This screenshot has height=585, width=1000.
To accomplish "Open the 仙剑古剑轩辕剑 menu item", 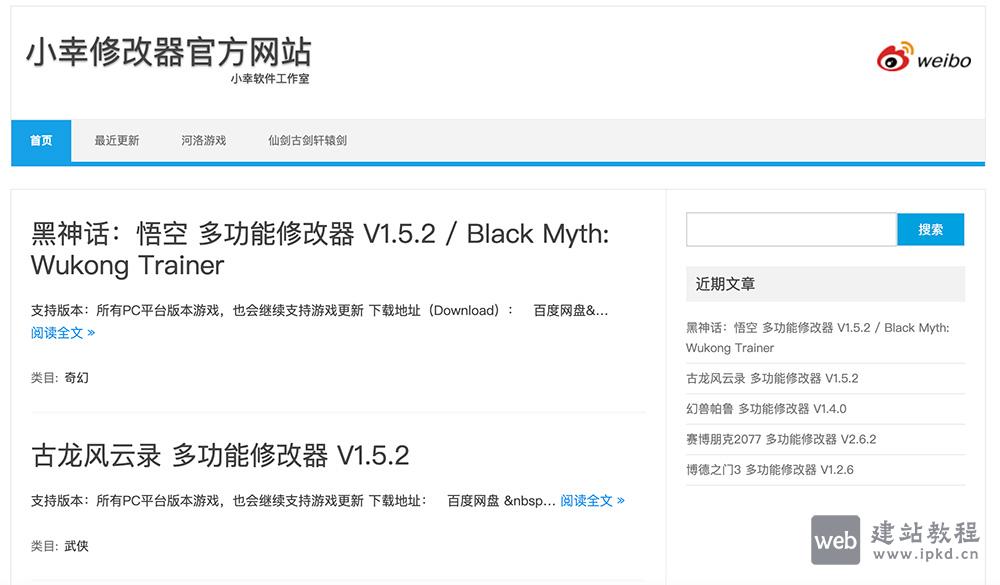I will point(307,140).
